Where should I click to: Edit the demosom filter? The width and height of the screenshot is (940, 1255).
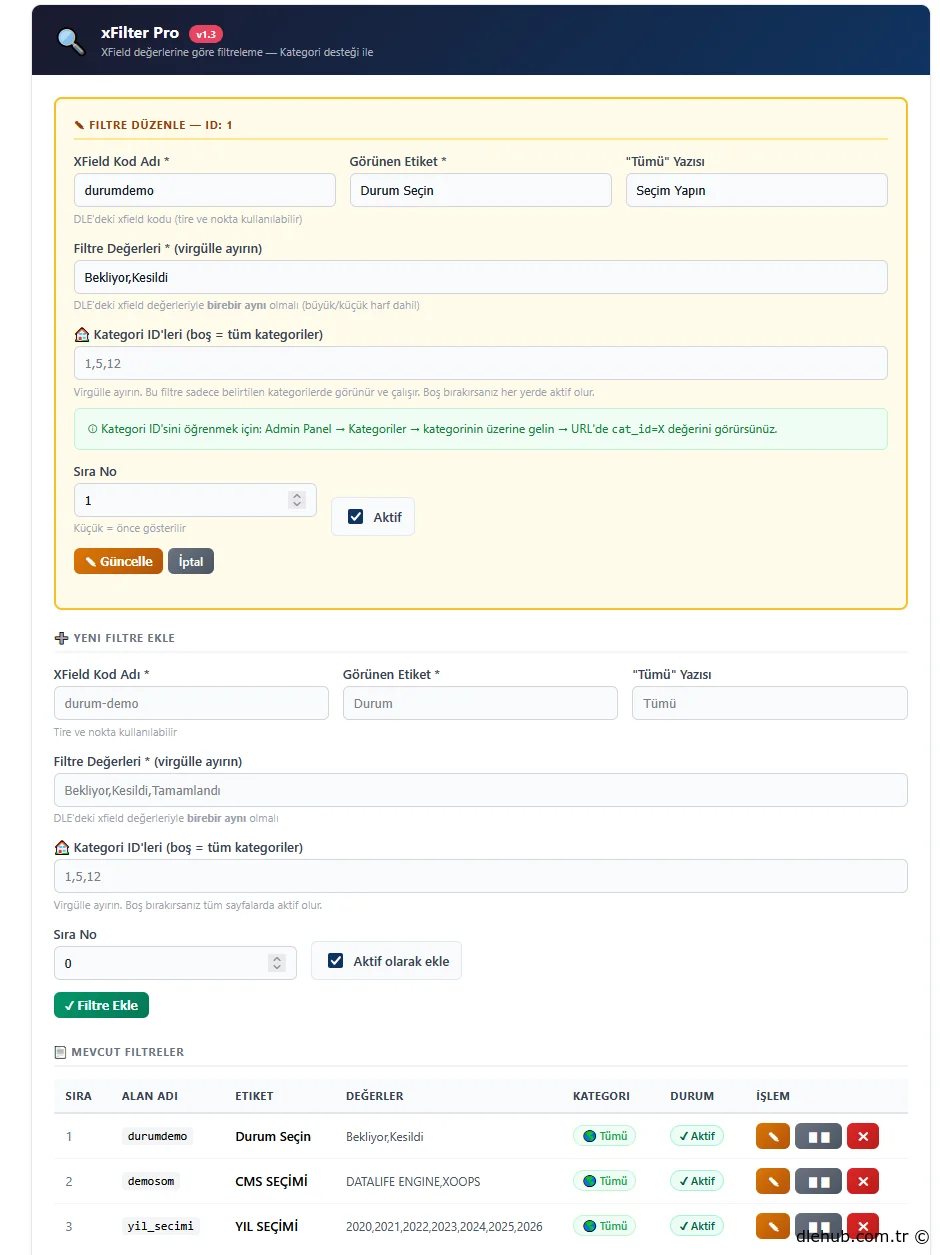coord(772,1181)
